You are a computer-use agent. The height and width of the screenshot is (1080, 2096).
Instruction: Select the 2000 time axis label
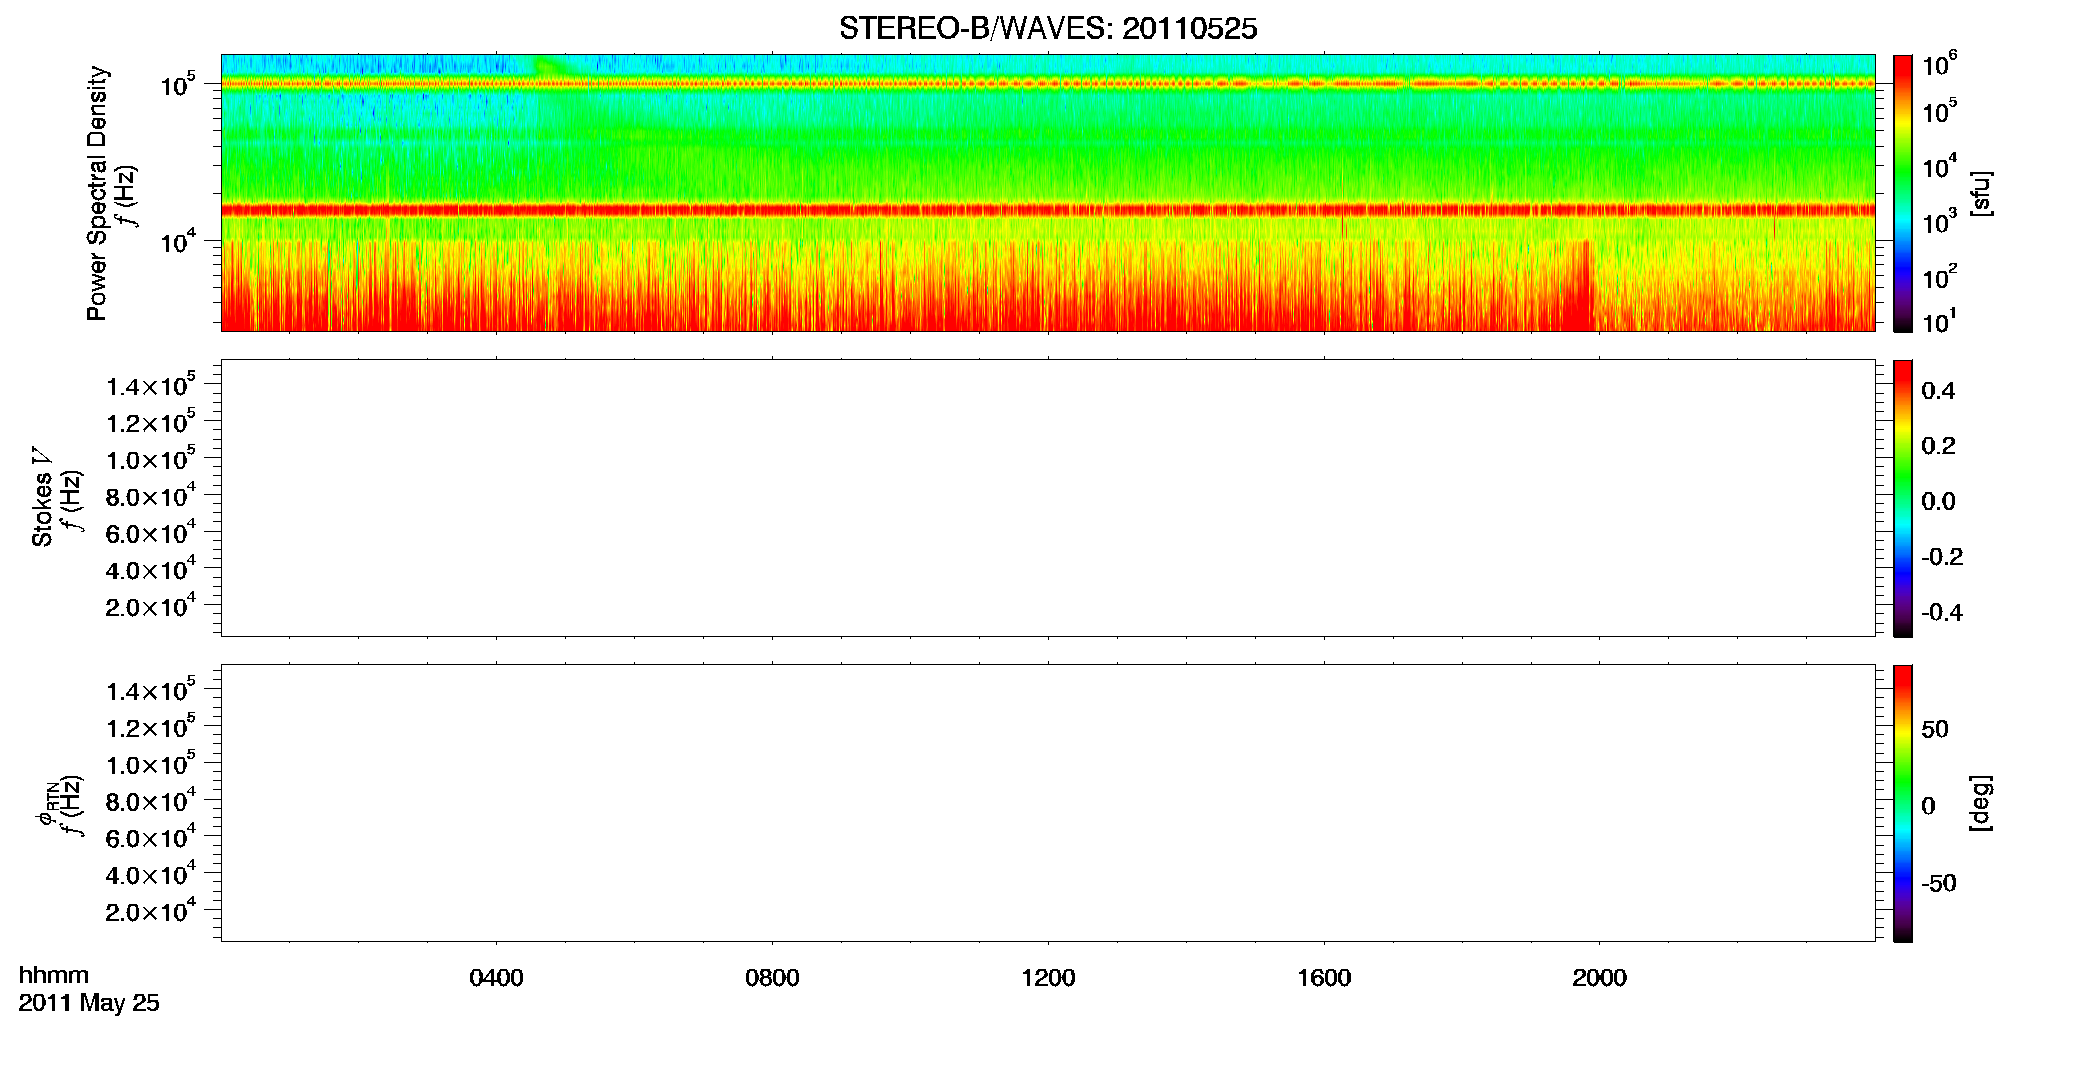[x=1599, y=978]
